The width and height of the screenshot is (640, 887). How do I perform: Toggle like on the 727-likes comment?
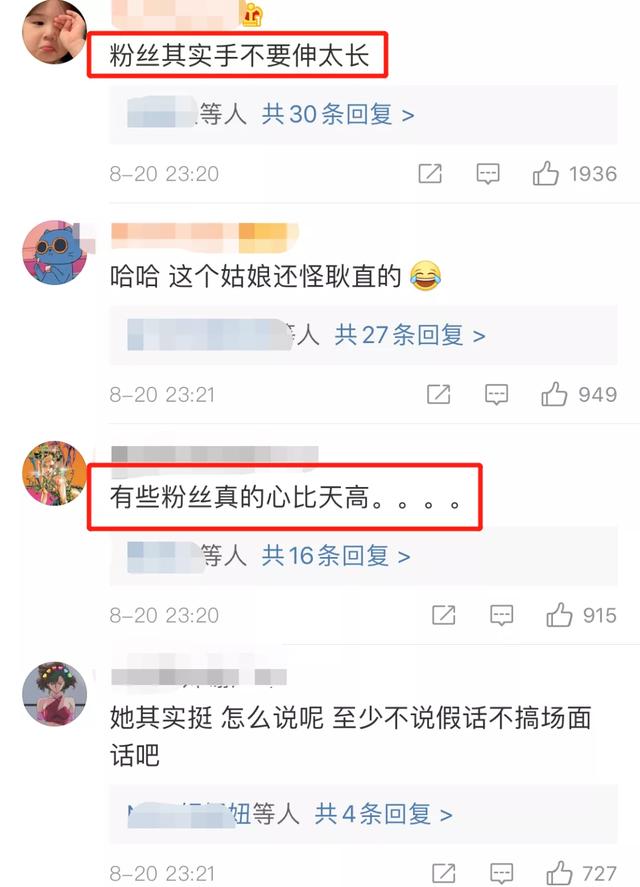click(x=559, y=873)
